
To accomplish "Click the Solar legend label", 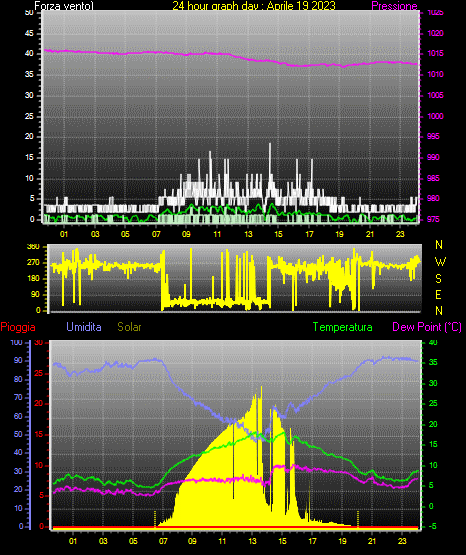I will tap(129, 327).
